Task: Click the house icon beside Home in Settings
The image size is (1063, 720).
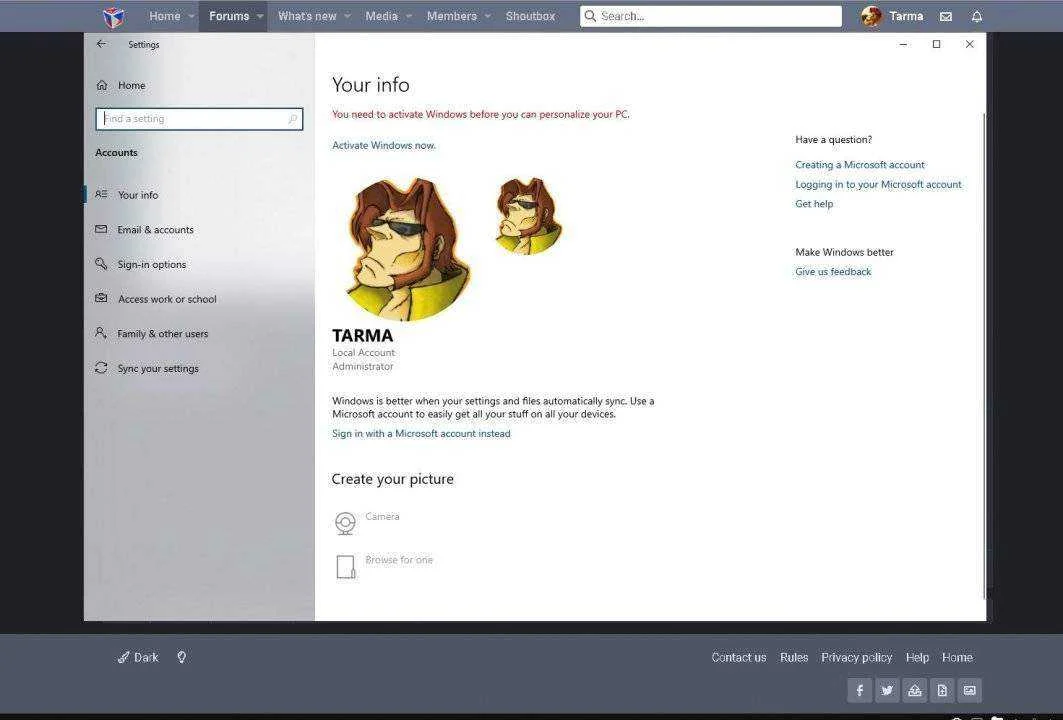Action: click(102, 85)
